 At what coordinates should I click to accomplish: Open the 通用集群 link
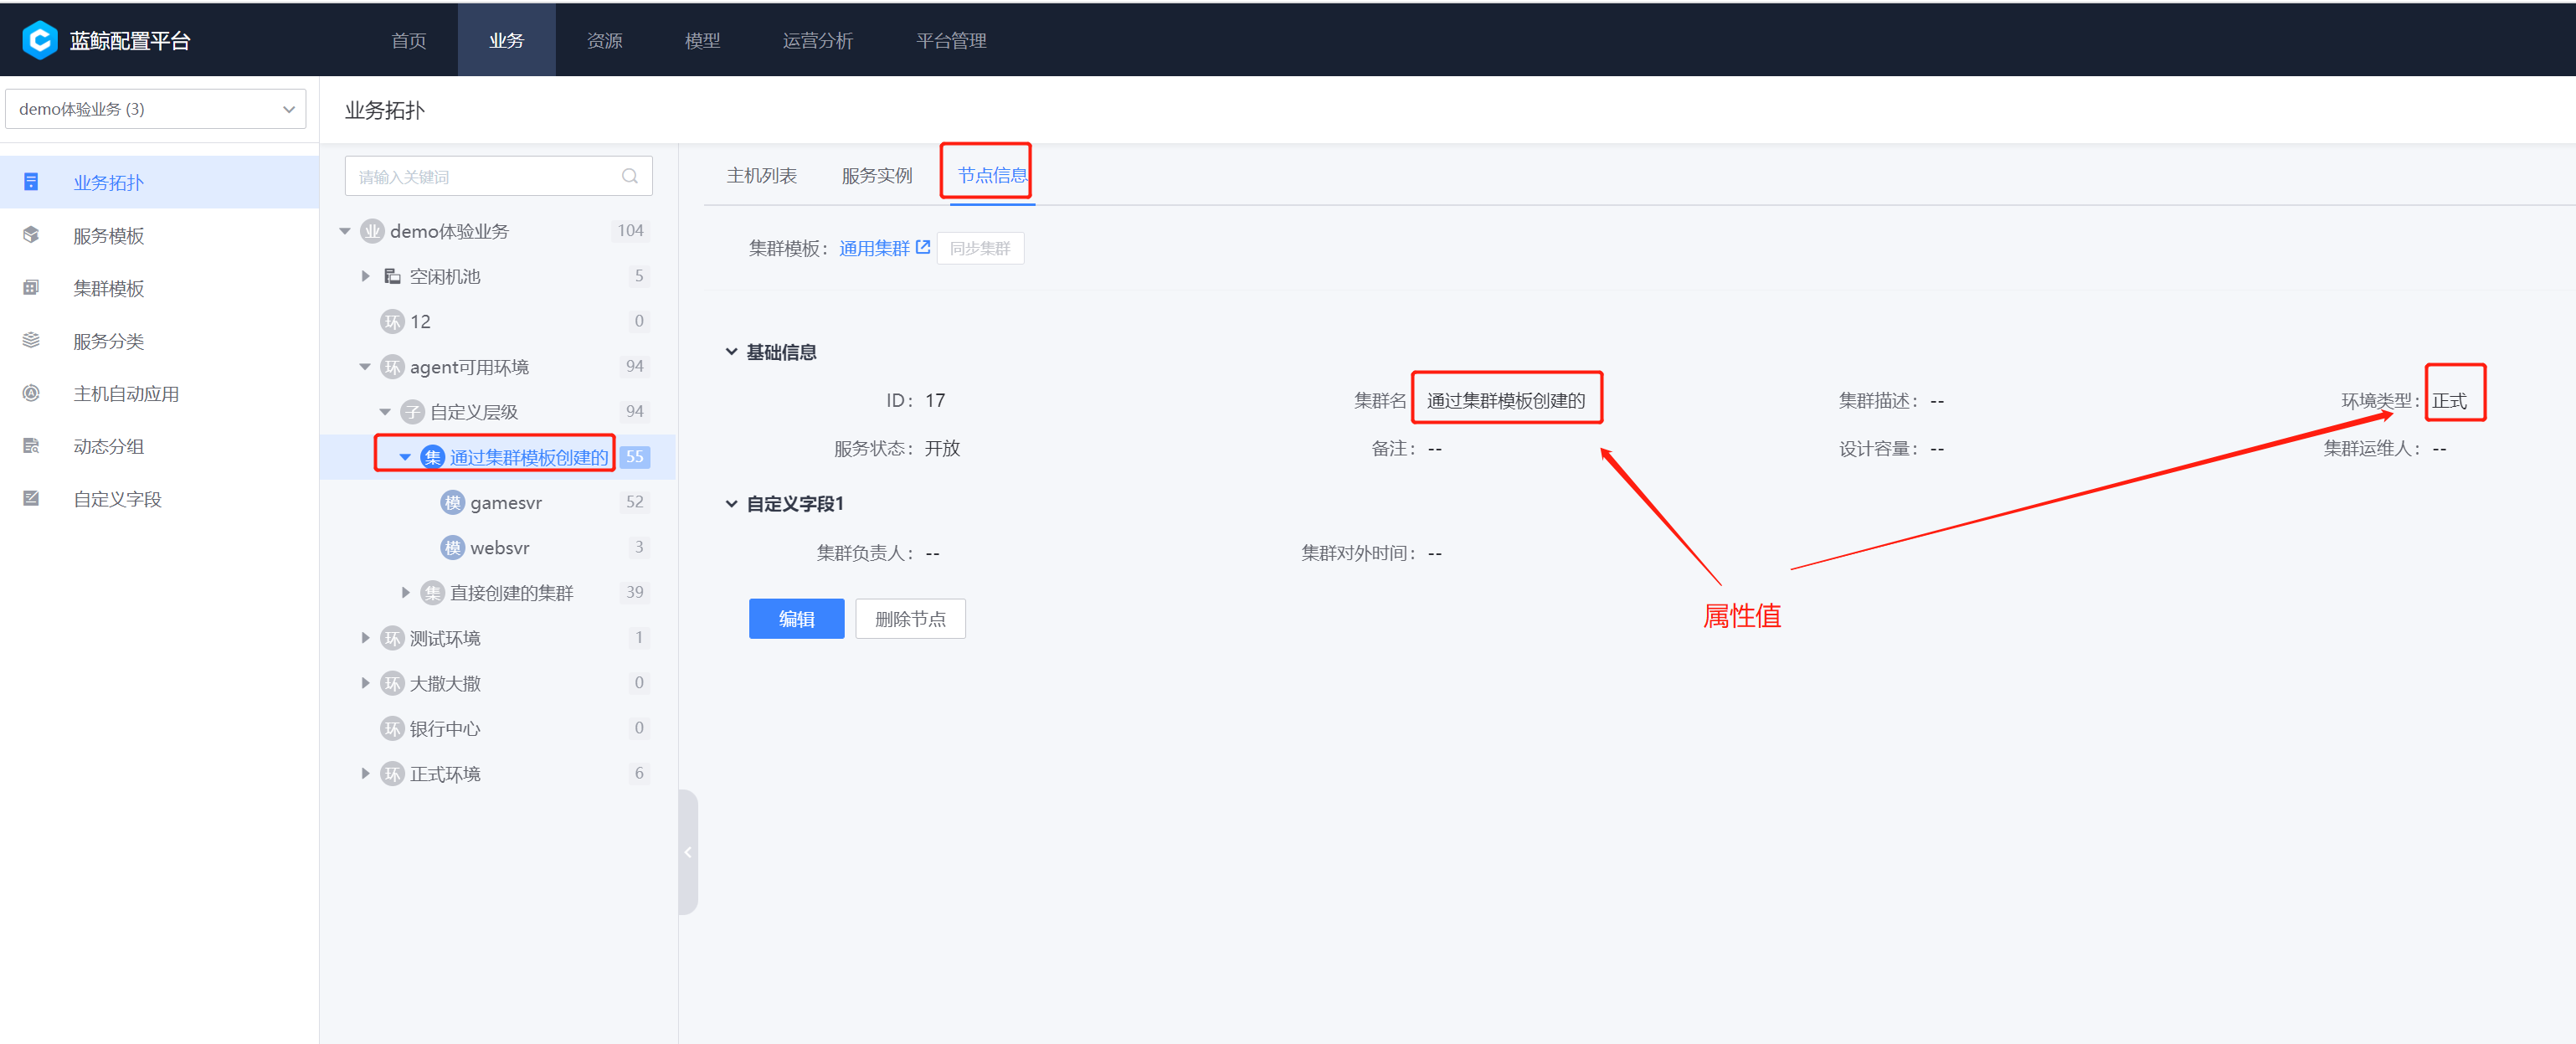pos(876,247)
